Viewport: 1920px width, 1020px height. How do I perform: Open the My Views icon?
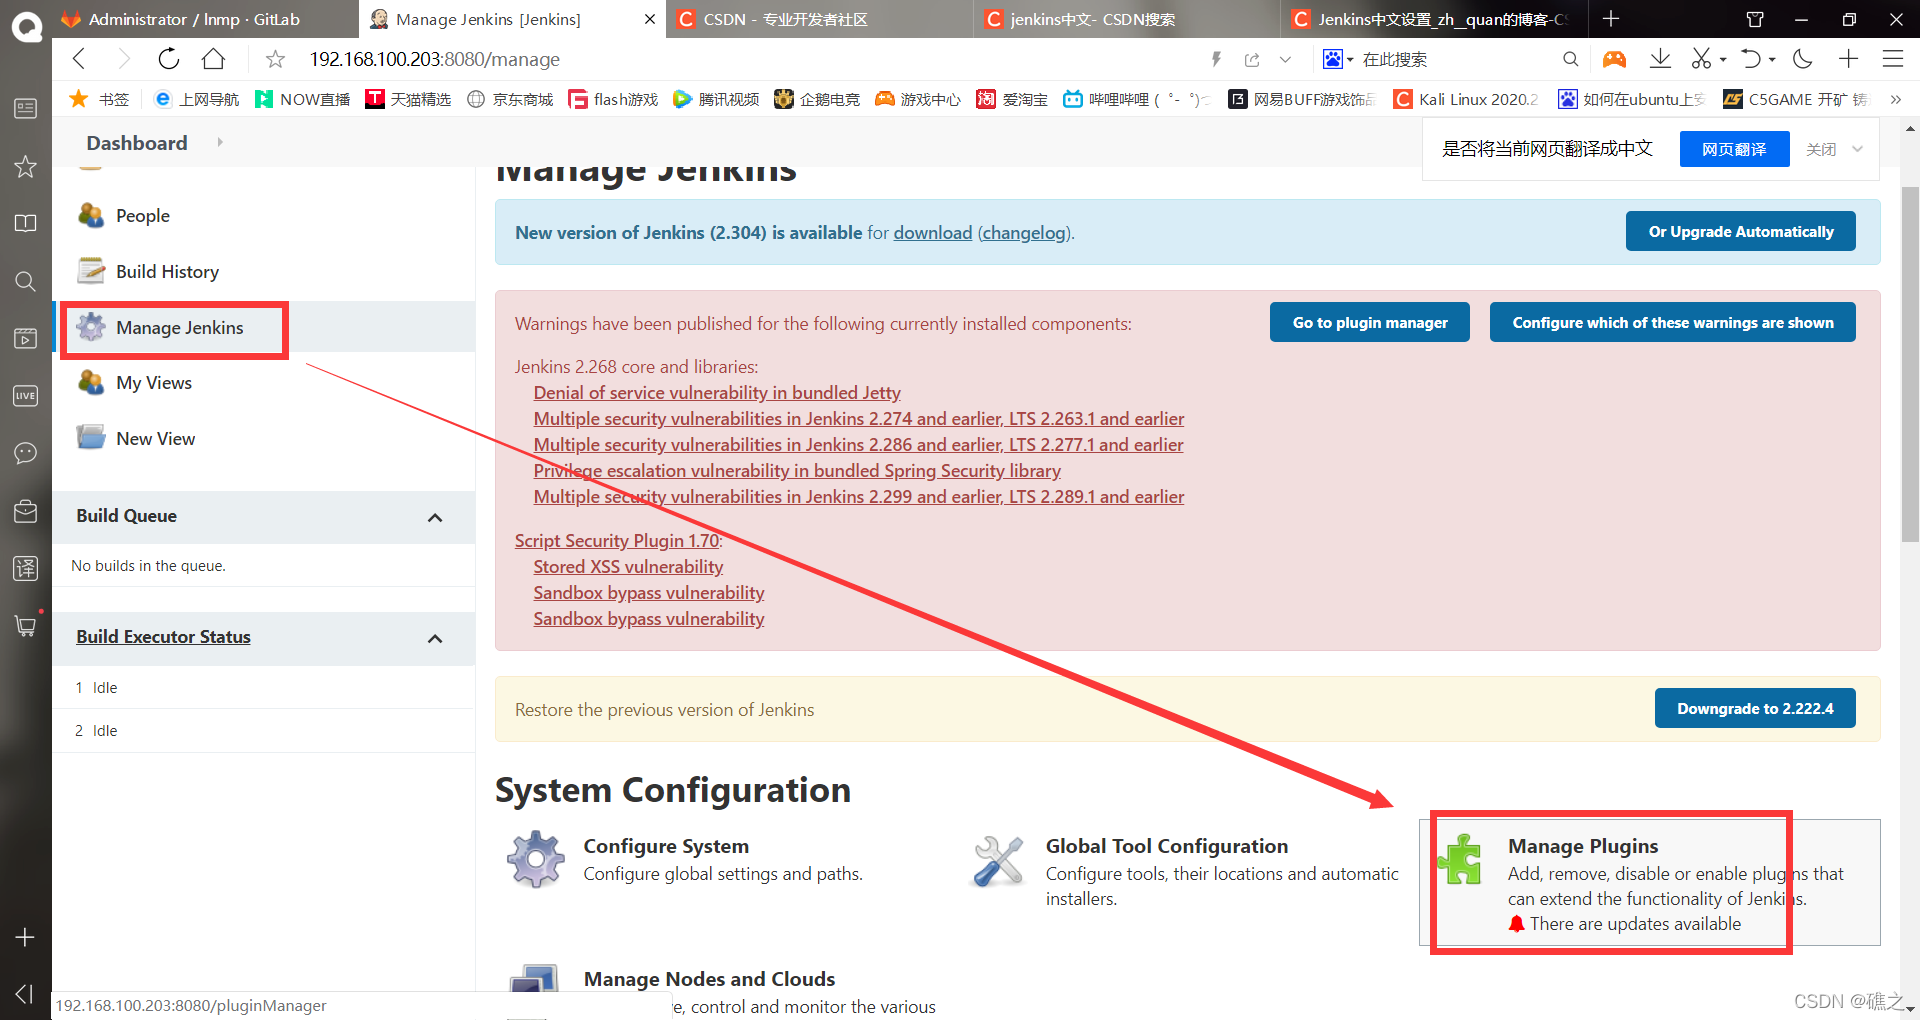click(x=91, y=382)
